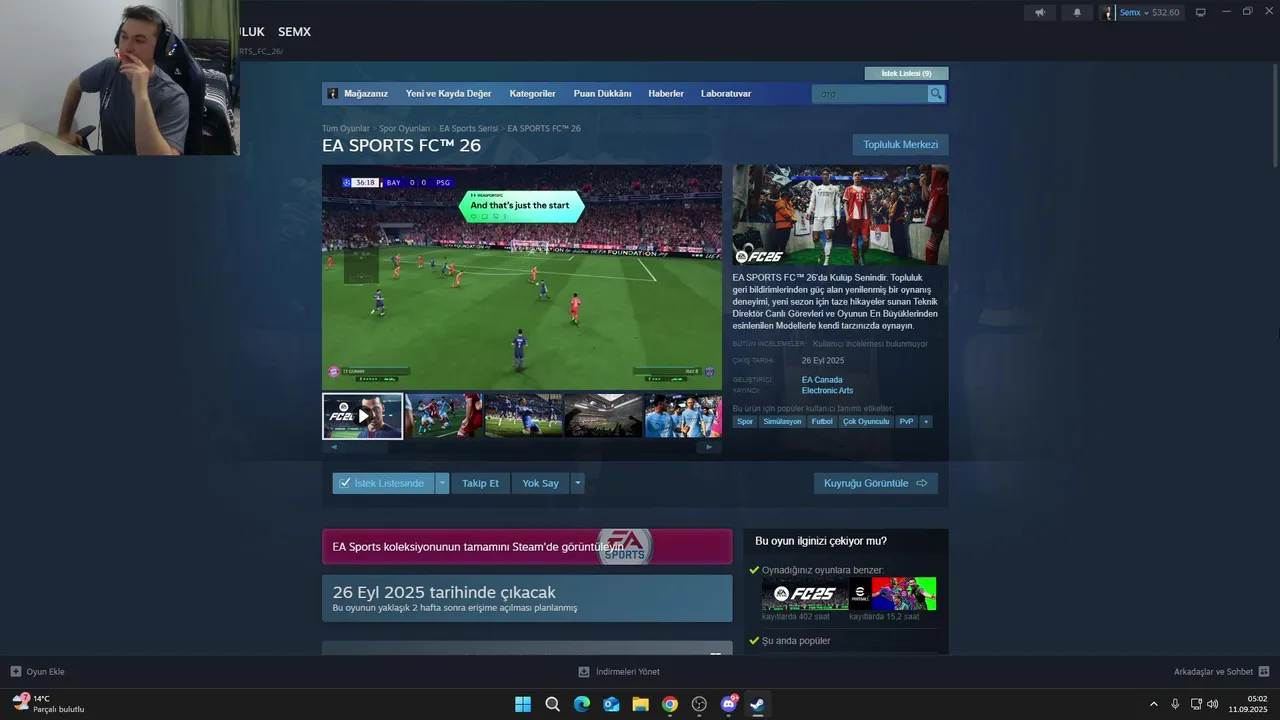1280x720 pixels.
Task: Select the second screenshot thumbnail with red player
Action: point(443,416)
